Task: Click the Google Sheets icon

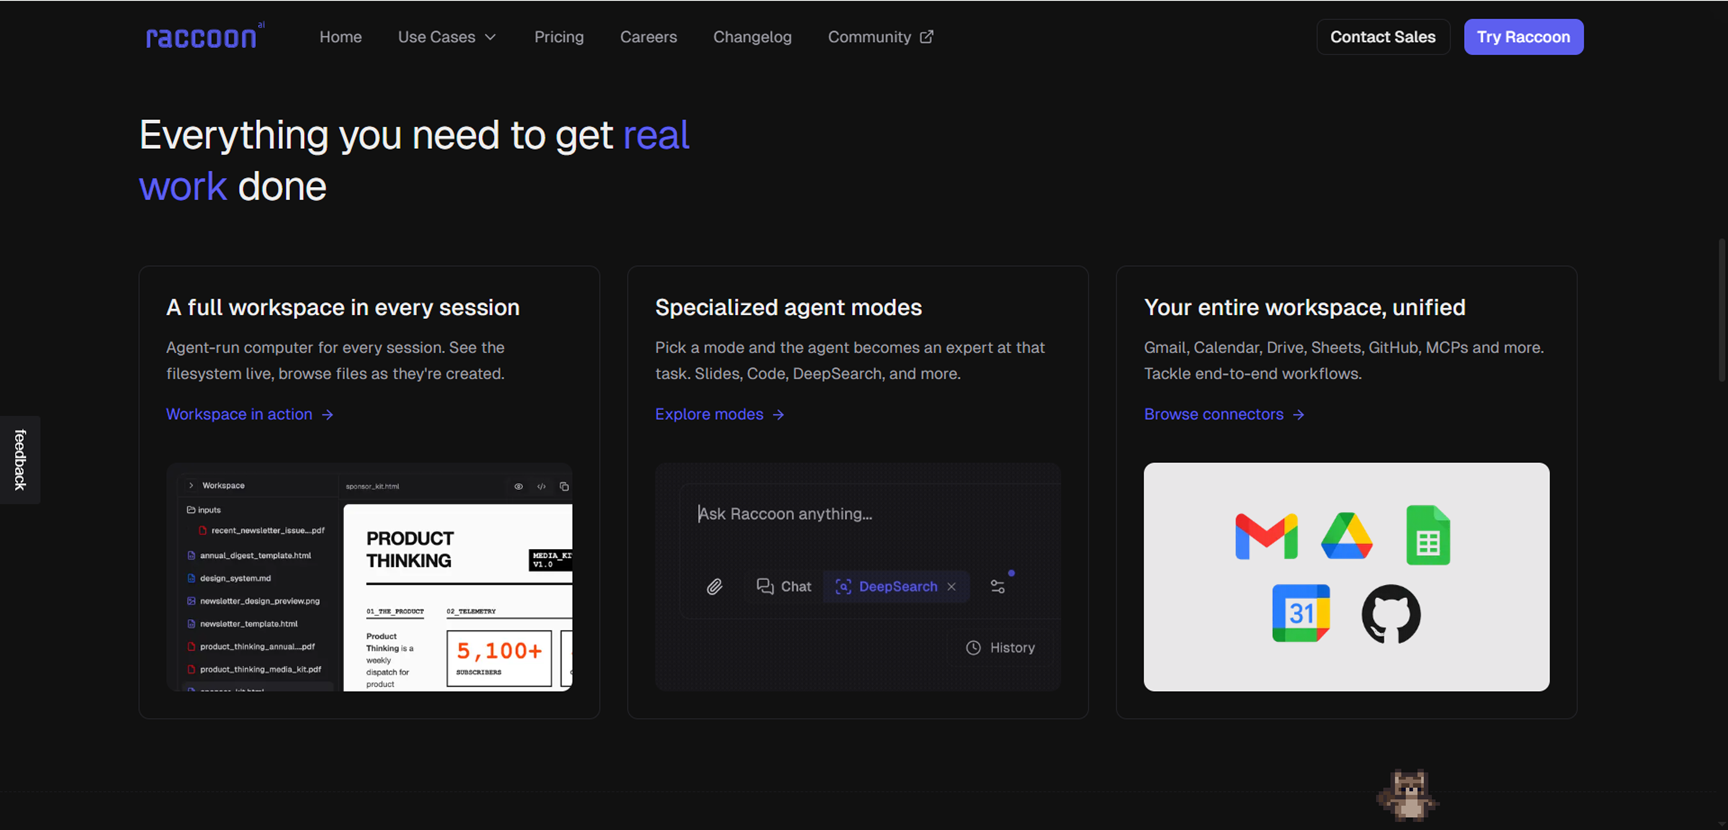Action: pos(1428,535)
